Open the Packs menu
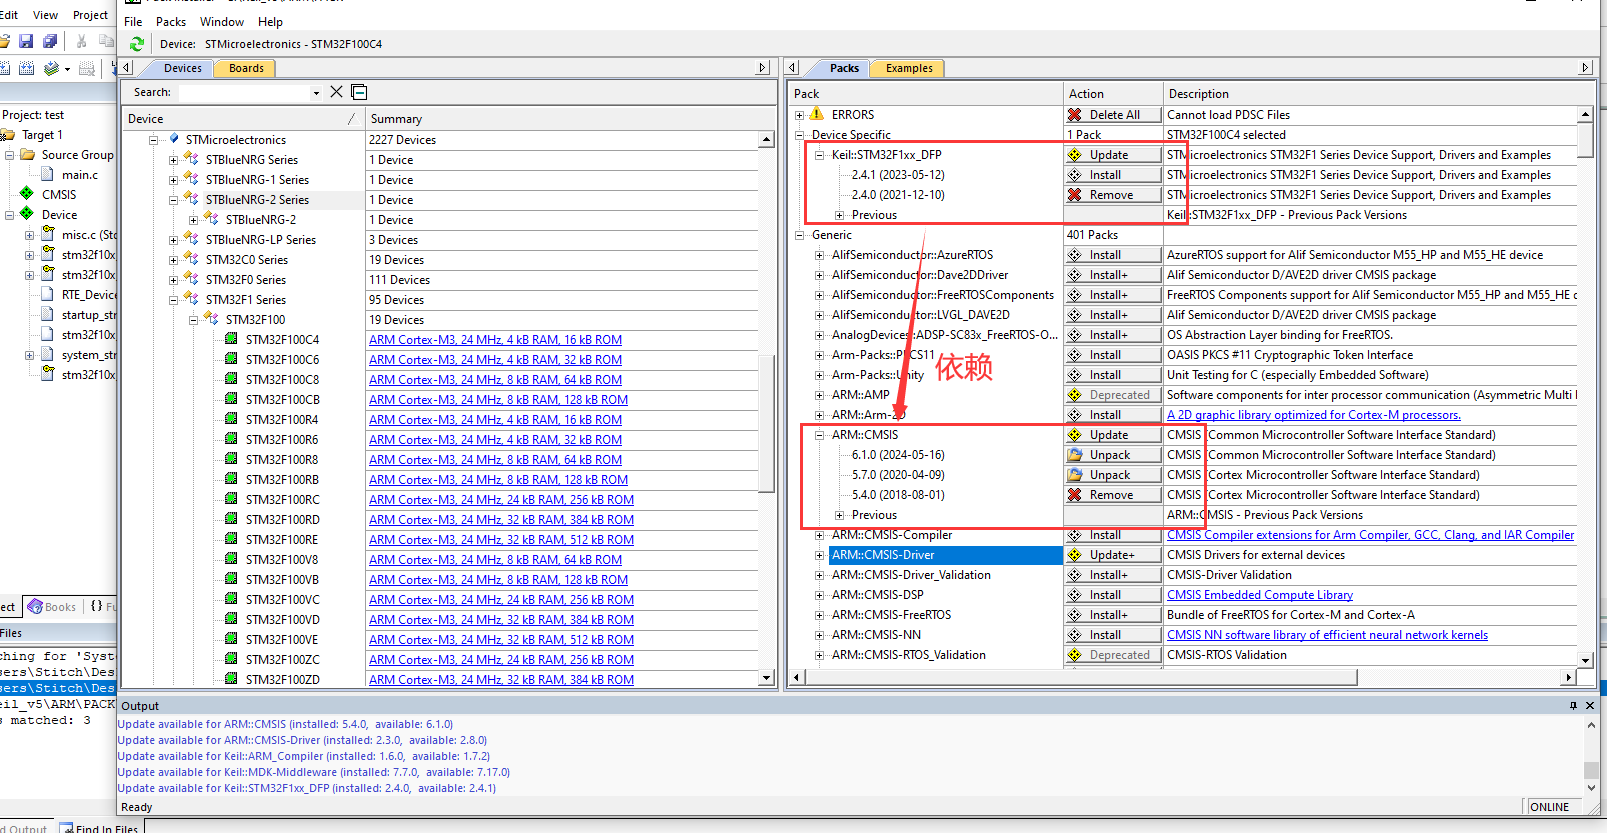 pos(171,21)
